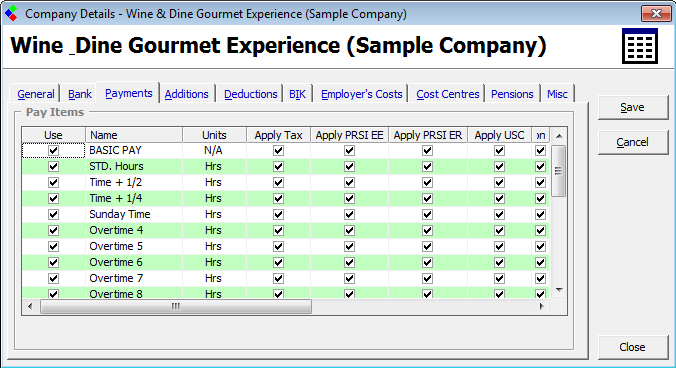Switch to the Deductions tab
This screenshot has height=368, width=676.
coord(250,94)
